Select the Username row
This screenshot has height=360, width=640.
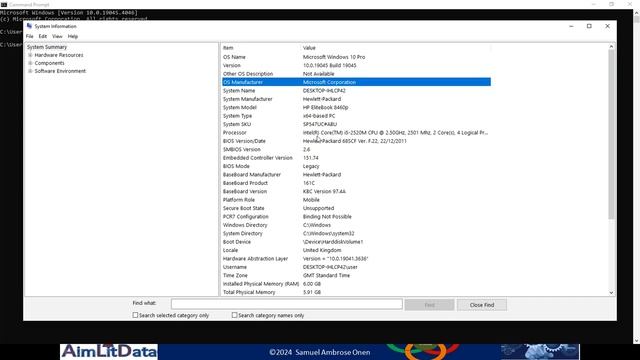point(356,267)
